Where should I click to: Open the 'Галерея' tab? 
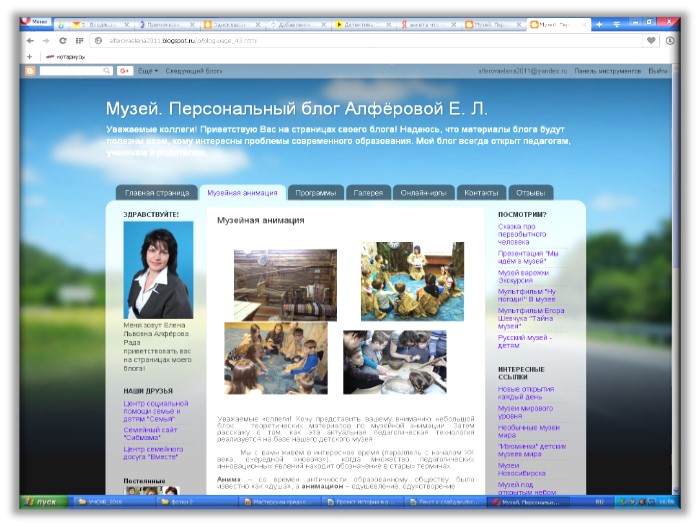pyautogui.click(x=368, y=192)
